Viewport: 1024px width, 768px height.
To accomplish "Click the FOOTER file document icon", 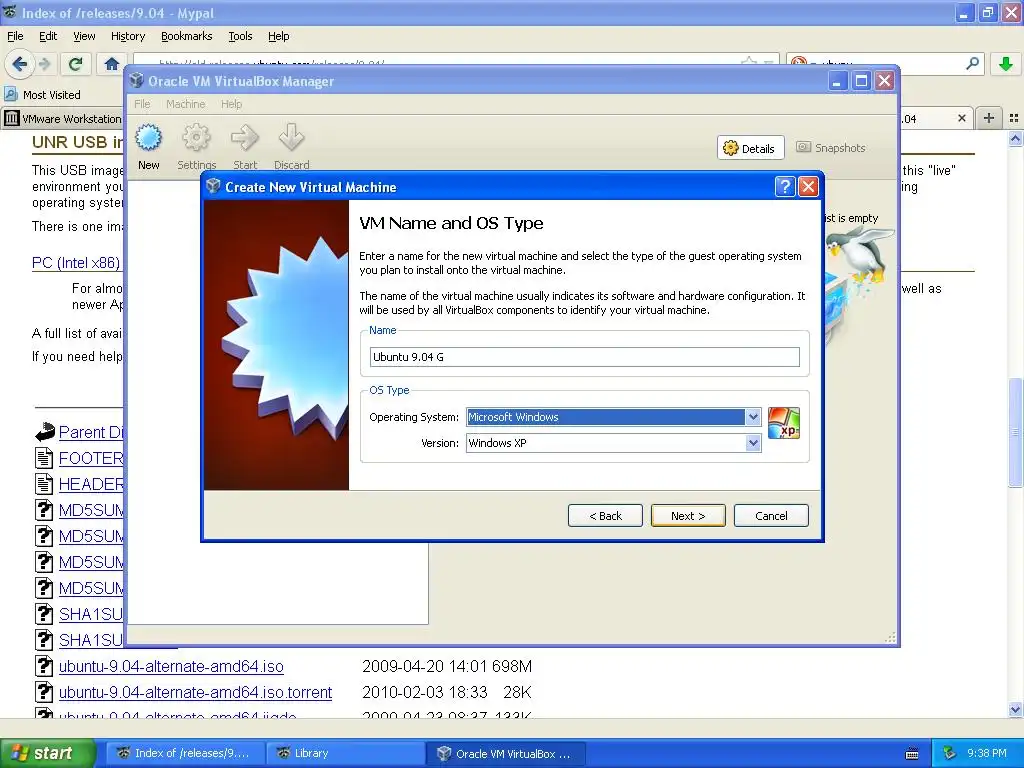I will tap(44, 458).
